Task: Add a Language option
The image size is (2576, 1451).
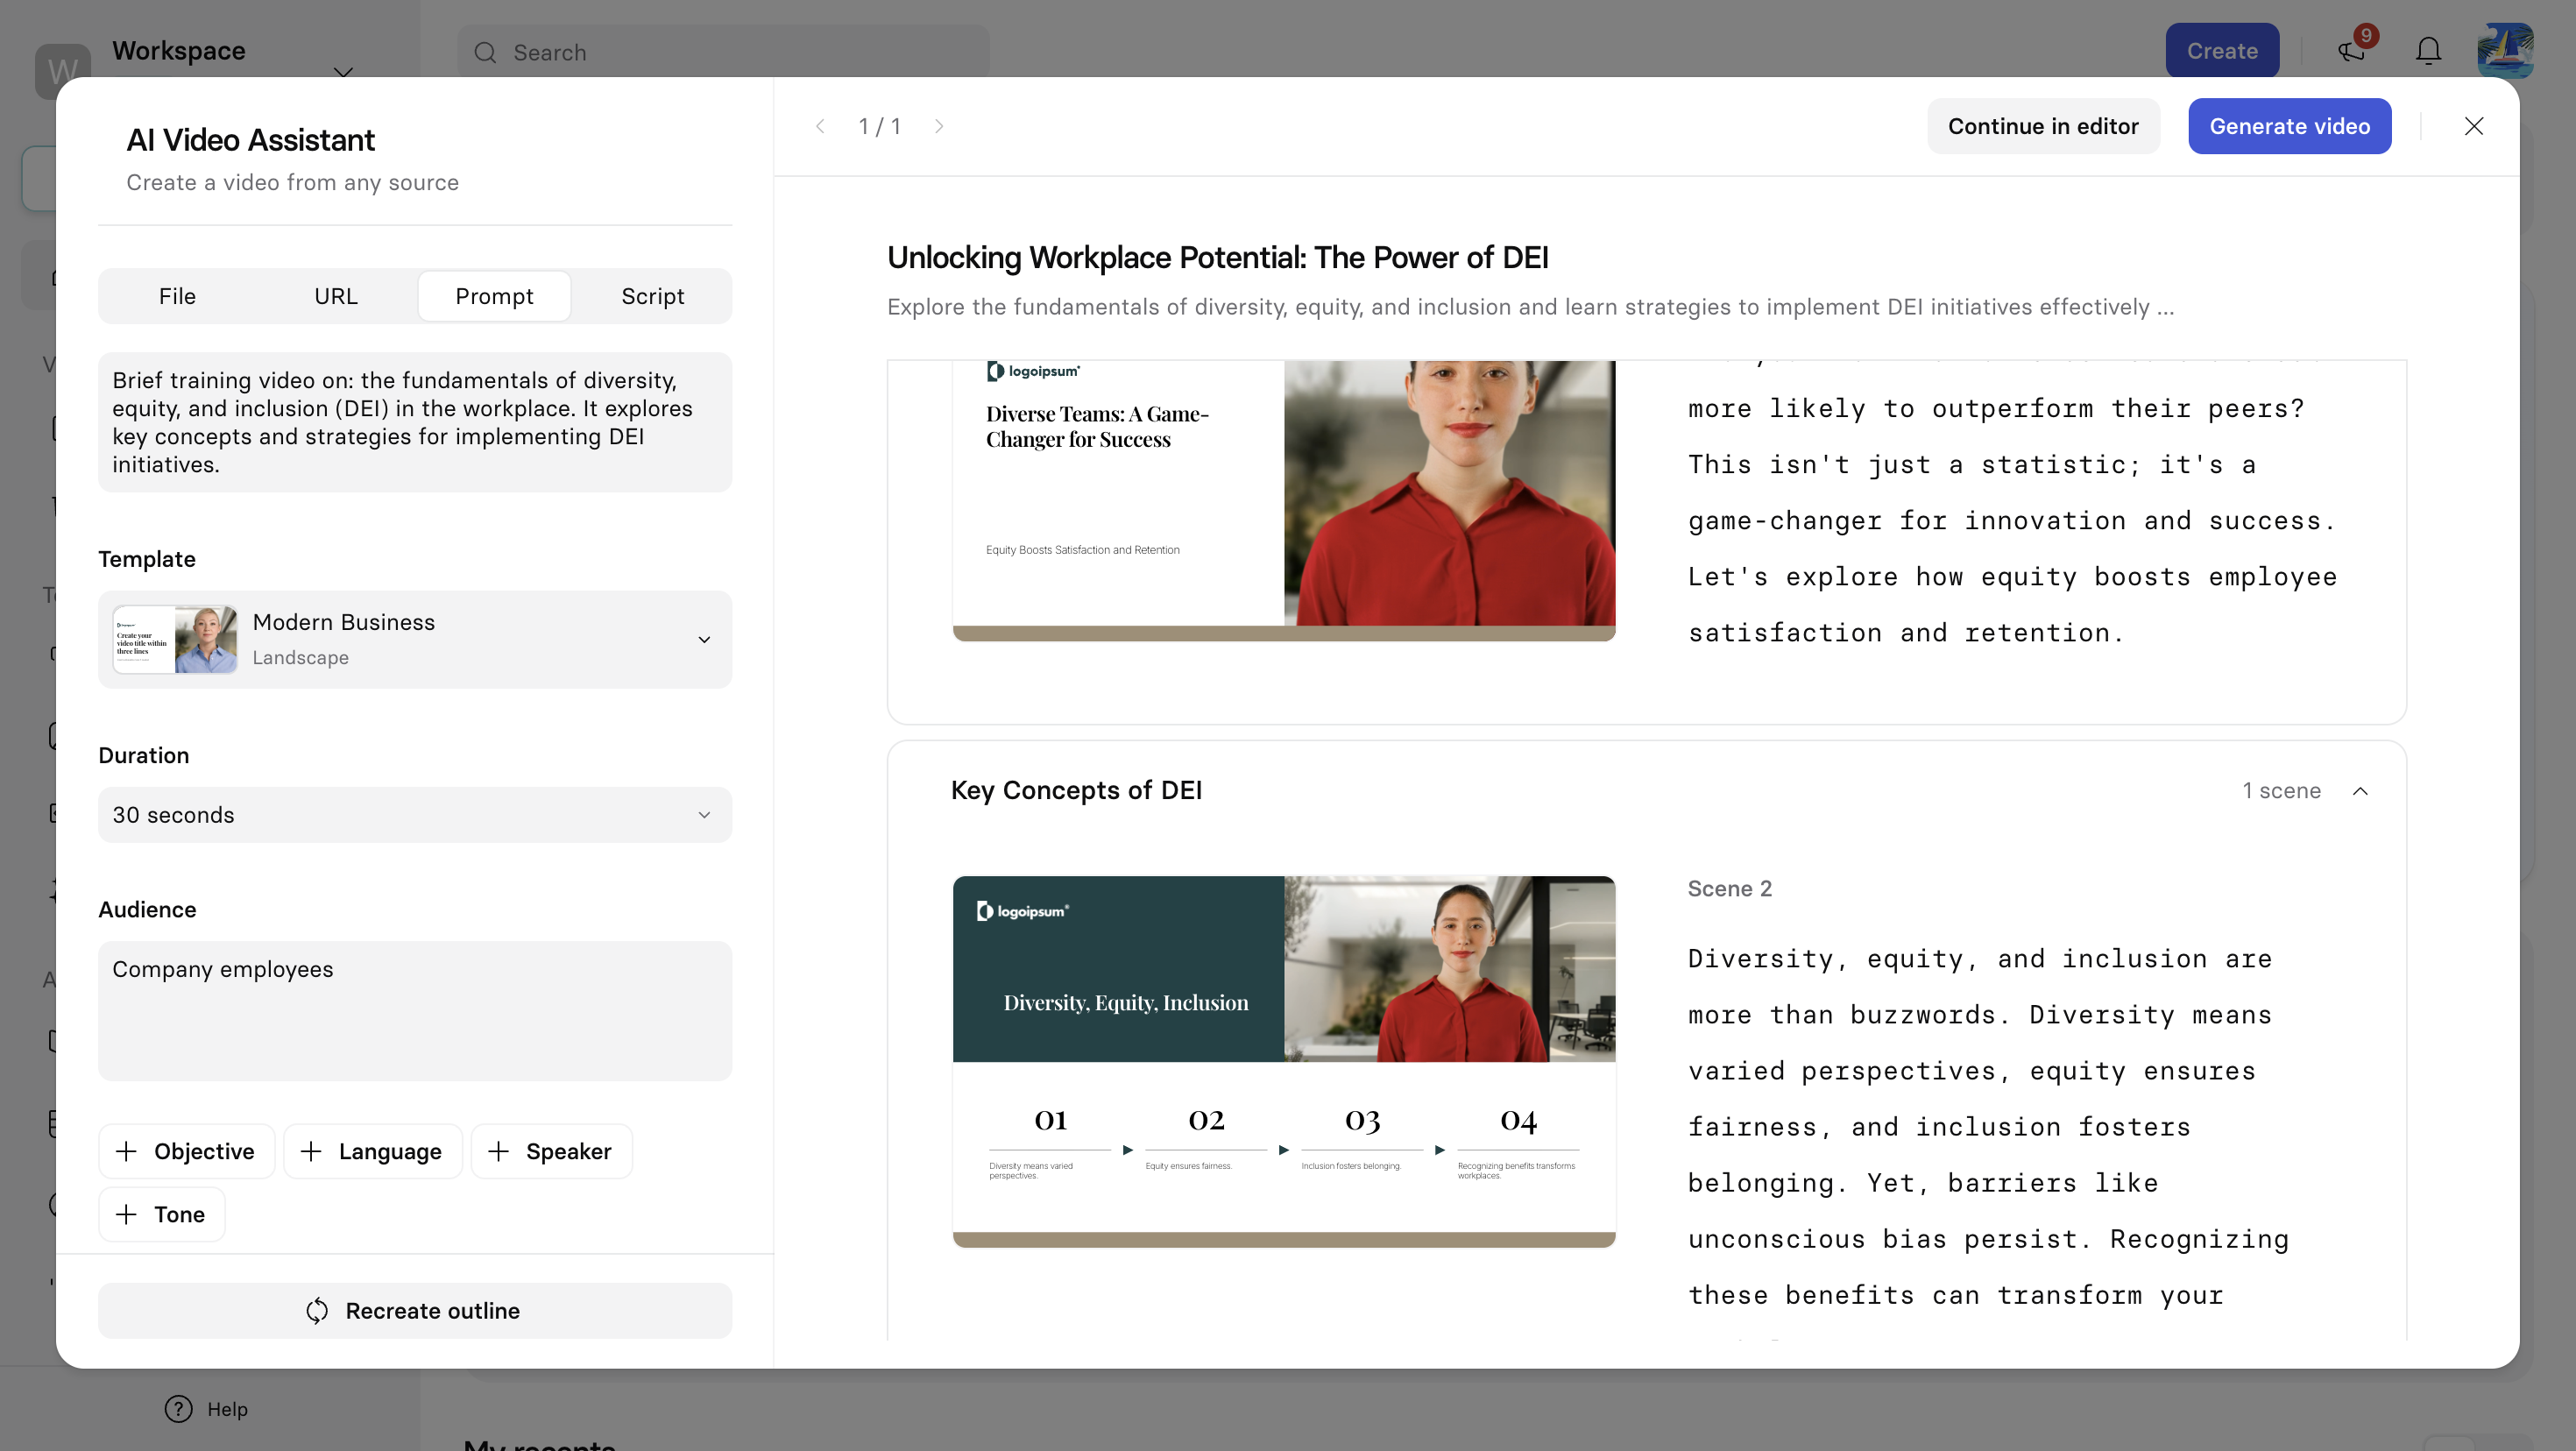Action: pos(372,1151)
